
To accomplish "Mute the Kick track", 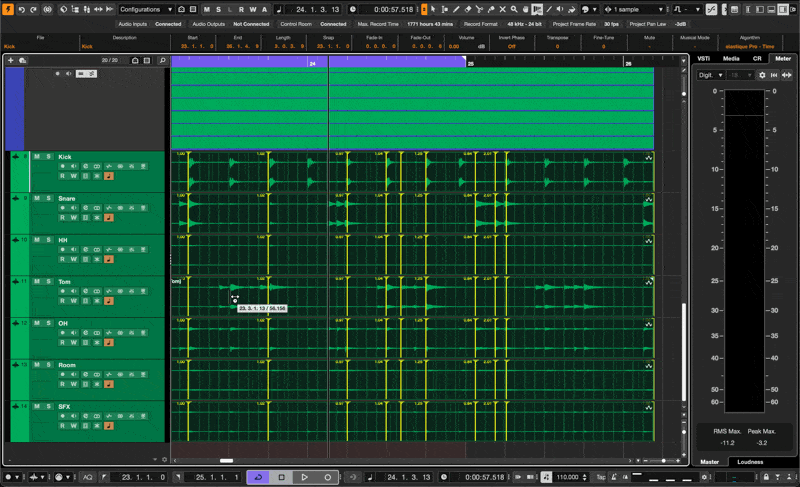I will click(x=37, y=157).
